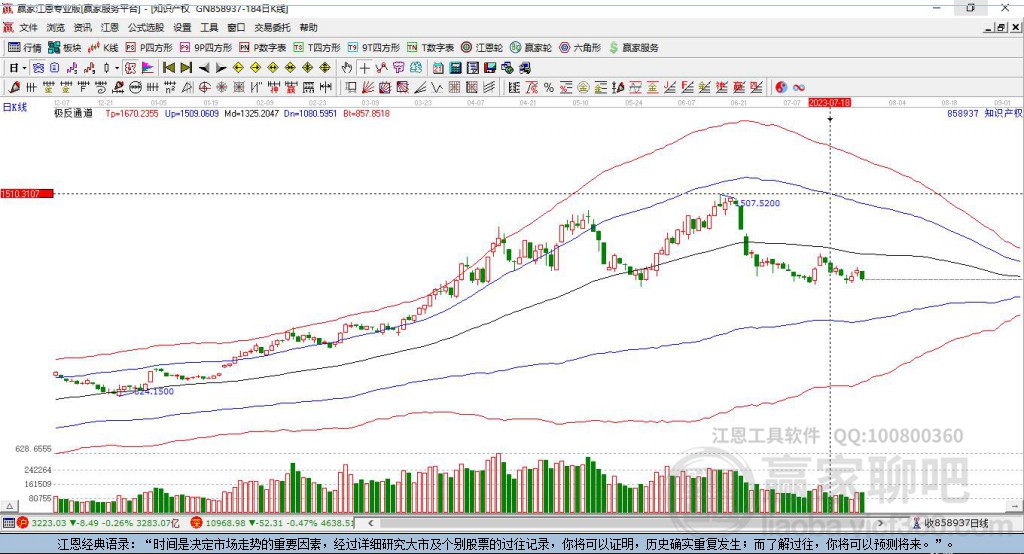
Task: Click the infinity symbol tool icon
Action: 799,87
